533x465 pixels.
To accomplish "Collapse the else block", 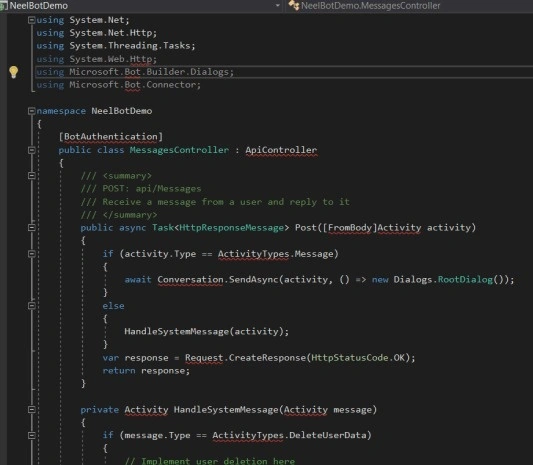I will (x=32, y=306).
